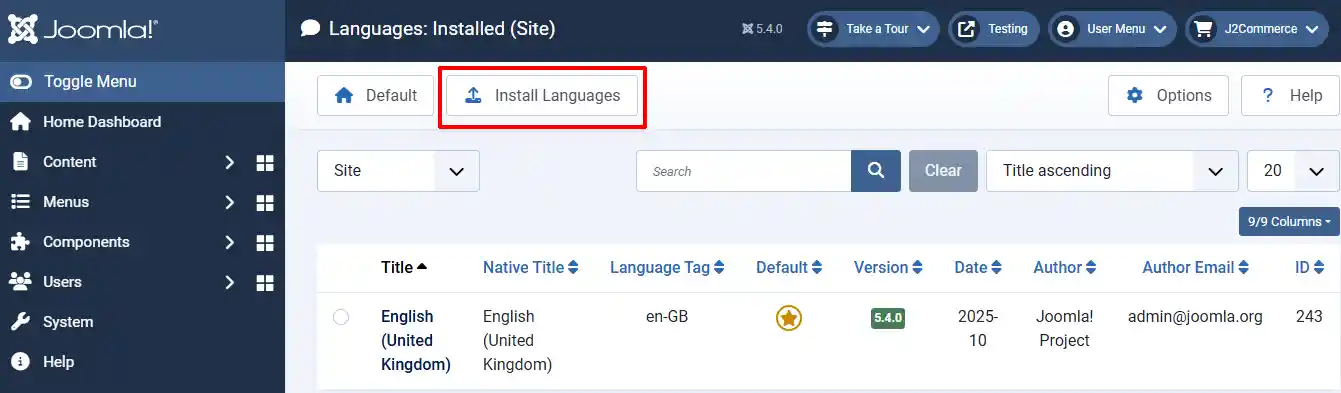Click the Joomla 5.4.0 version badge in header

point(762,29)
